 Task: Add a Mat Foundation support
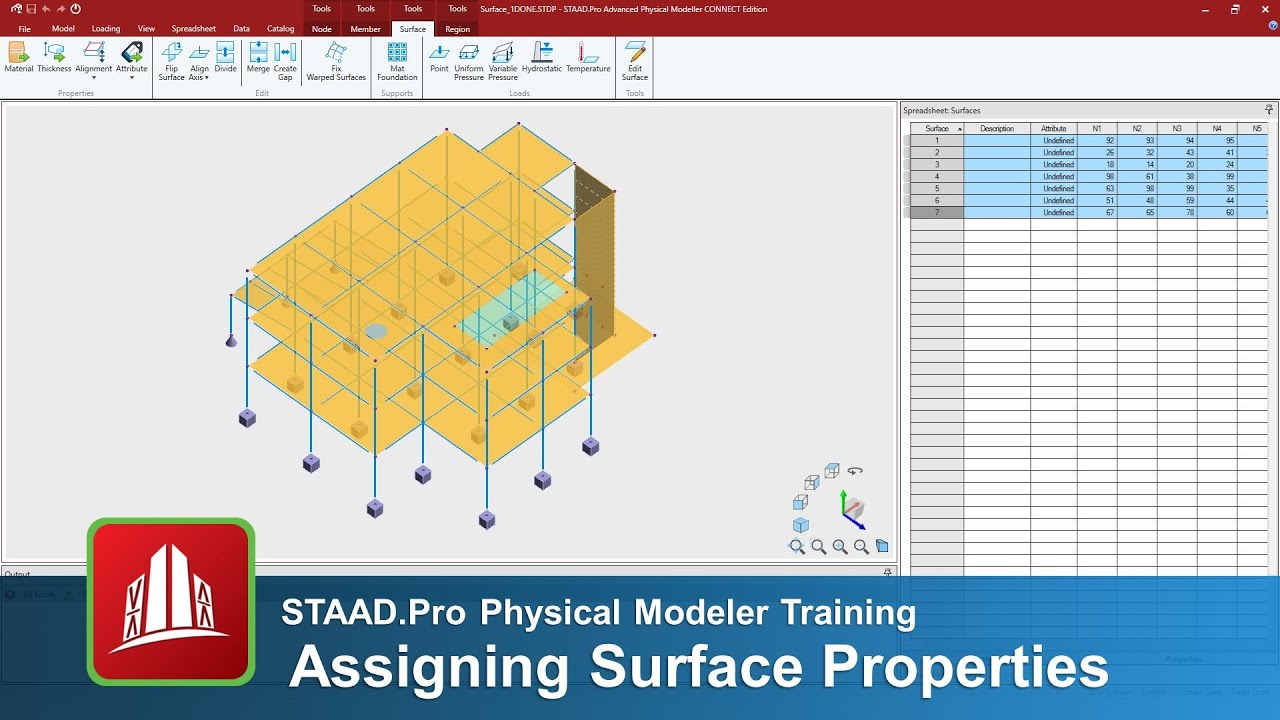[397, 61]
